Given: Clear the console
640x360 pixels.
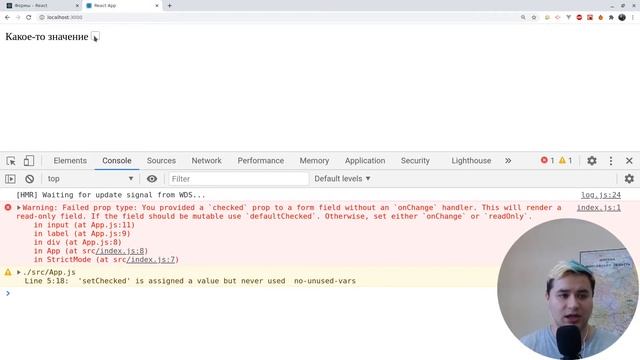Looking at the screenshot, I should pos(29,179).
